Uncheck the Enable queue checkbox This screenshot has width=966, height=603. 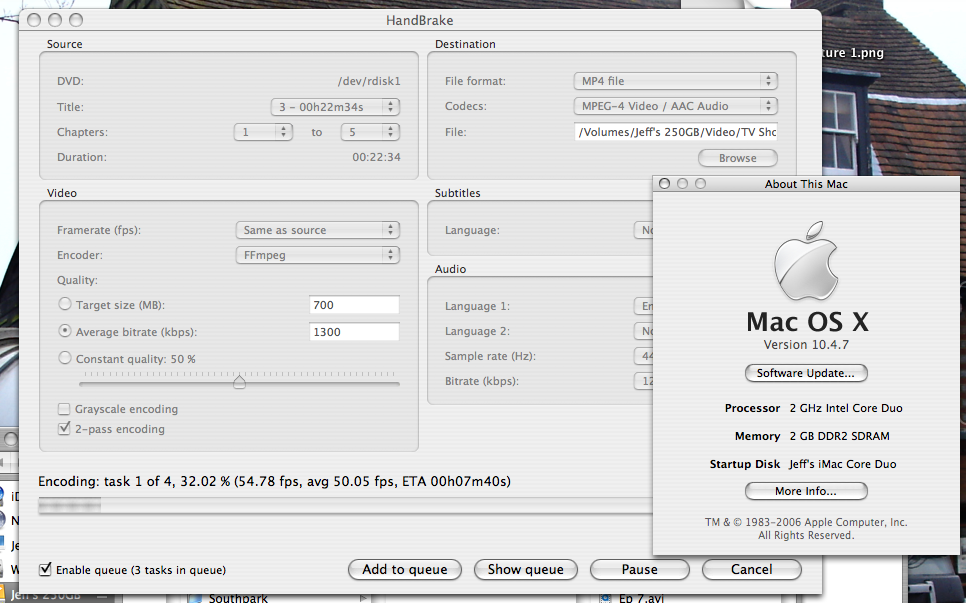[x=45, y=570]
